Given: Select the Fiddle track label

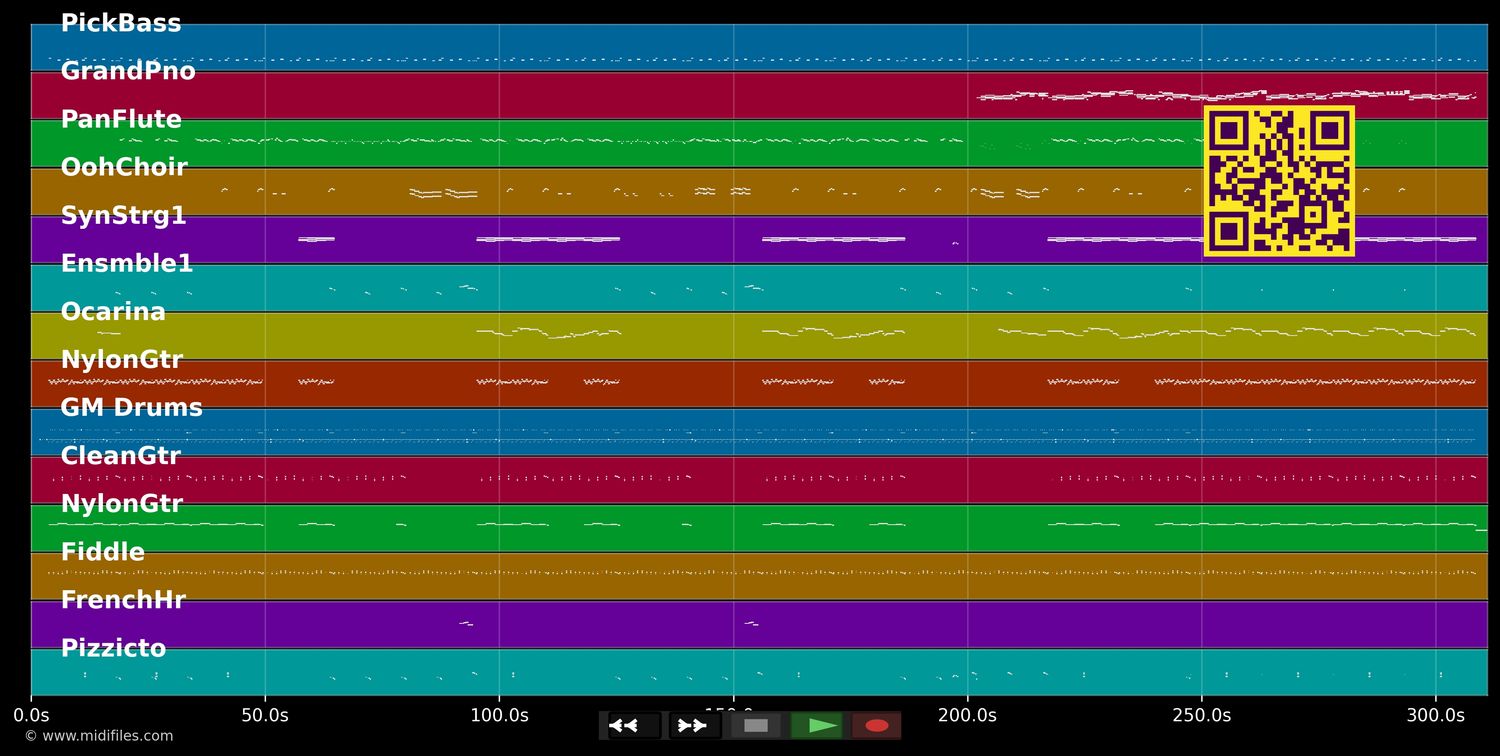Looking at the screenshot, I should click(x=103, y=552).
